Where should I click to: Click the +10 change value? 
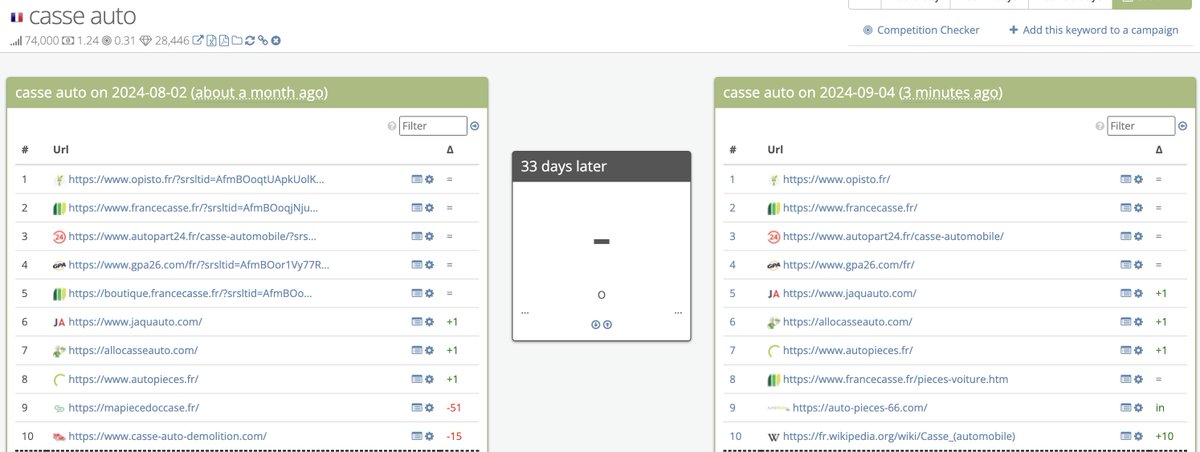pyautogui.click(x=1162, y=436)
